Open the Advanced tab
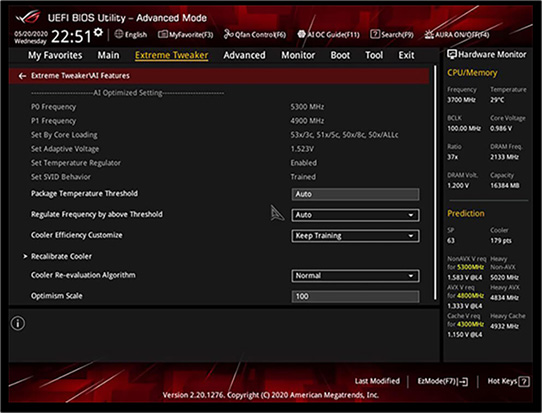542x413 pixels. [x=244, y=55]
